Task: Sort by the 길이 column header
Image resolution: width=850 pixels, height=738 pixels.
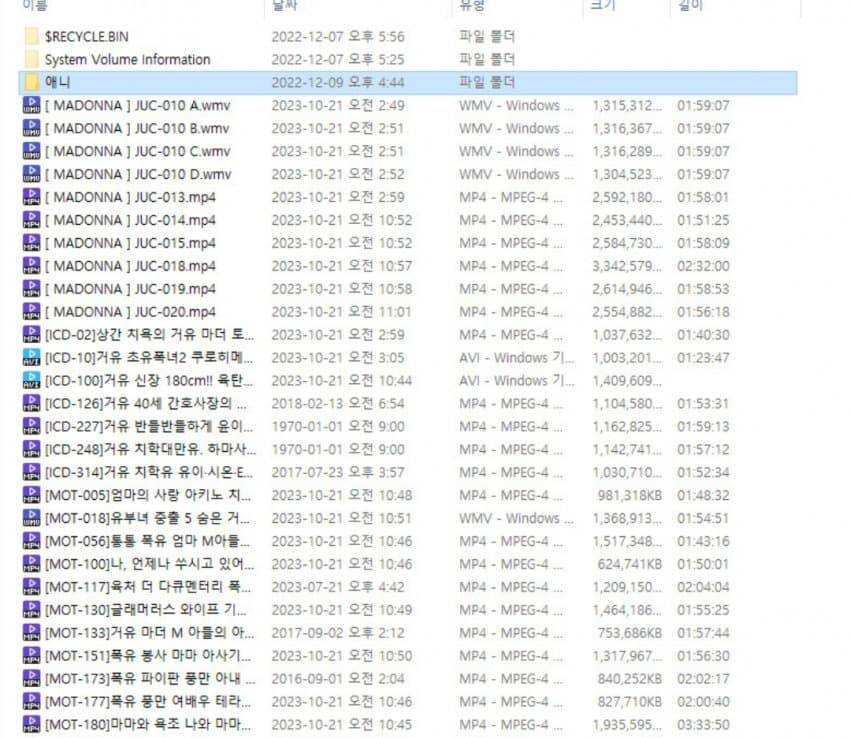Action: click(690, 6)
